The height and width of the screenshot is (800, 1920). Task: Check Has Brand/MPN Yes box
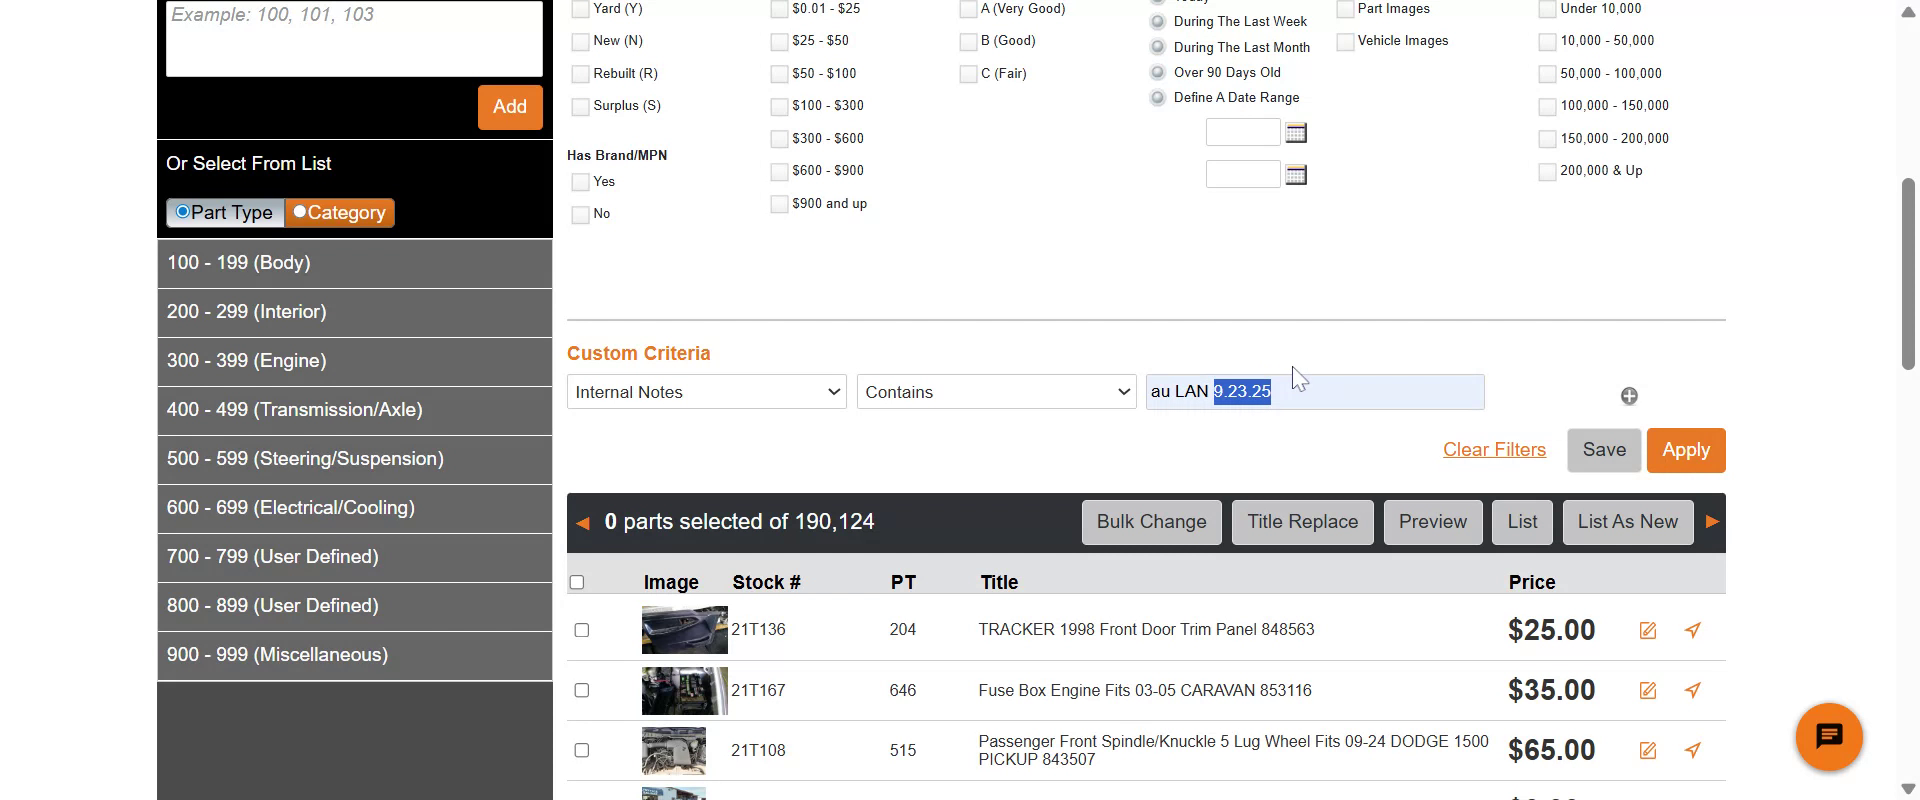point(580,182)
